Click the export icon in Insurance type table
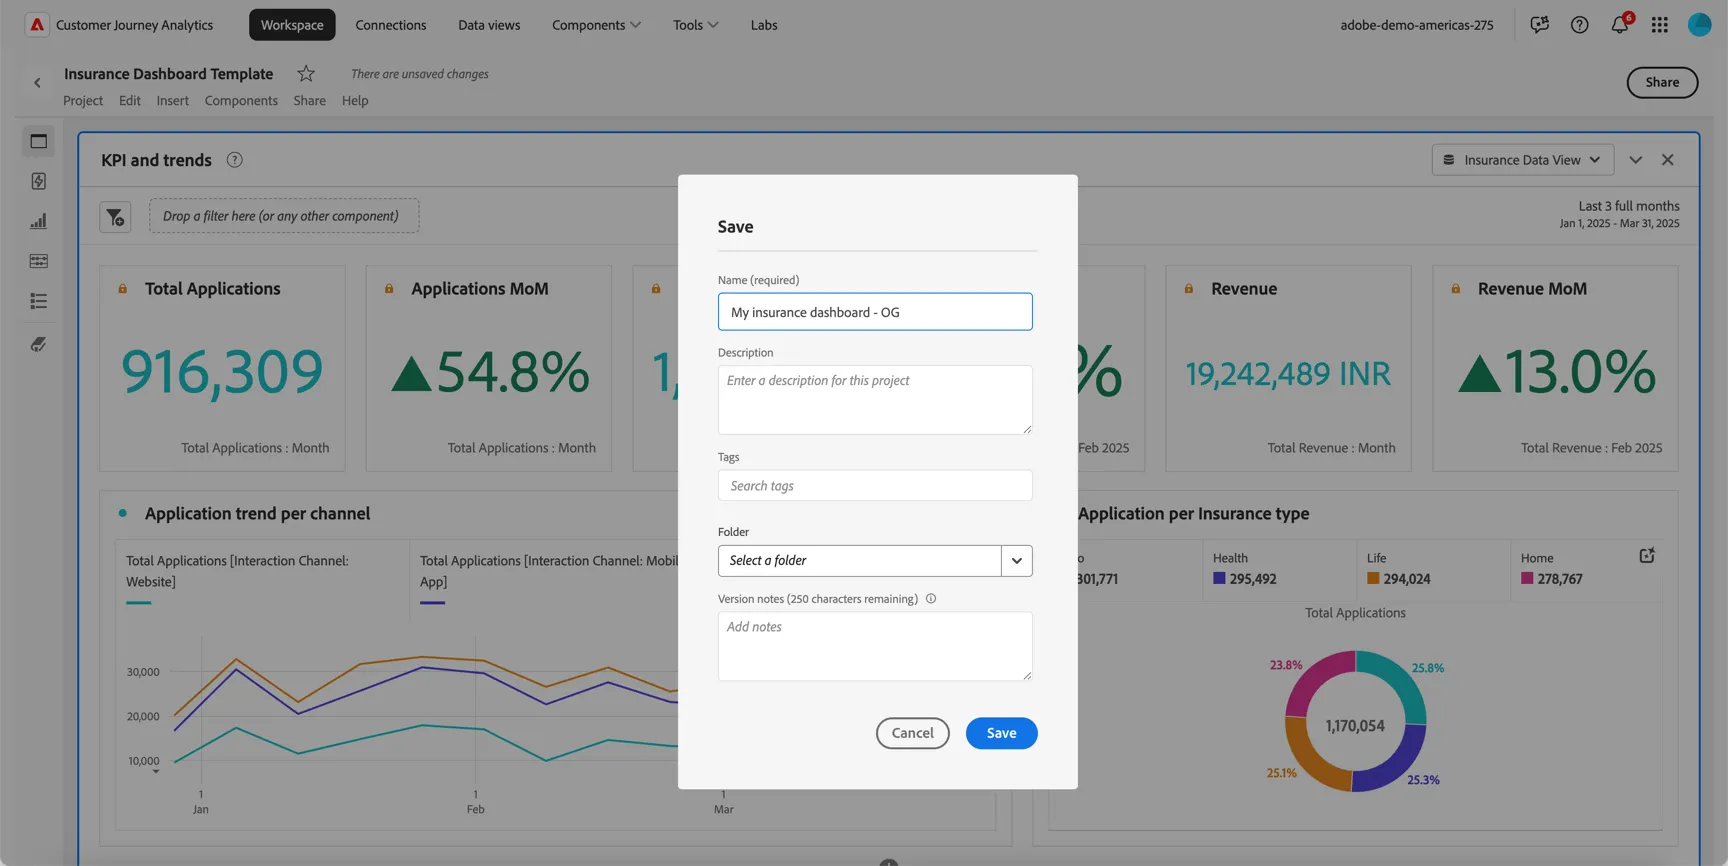 tap(1646, 555)
